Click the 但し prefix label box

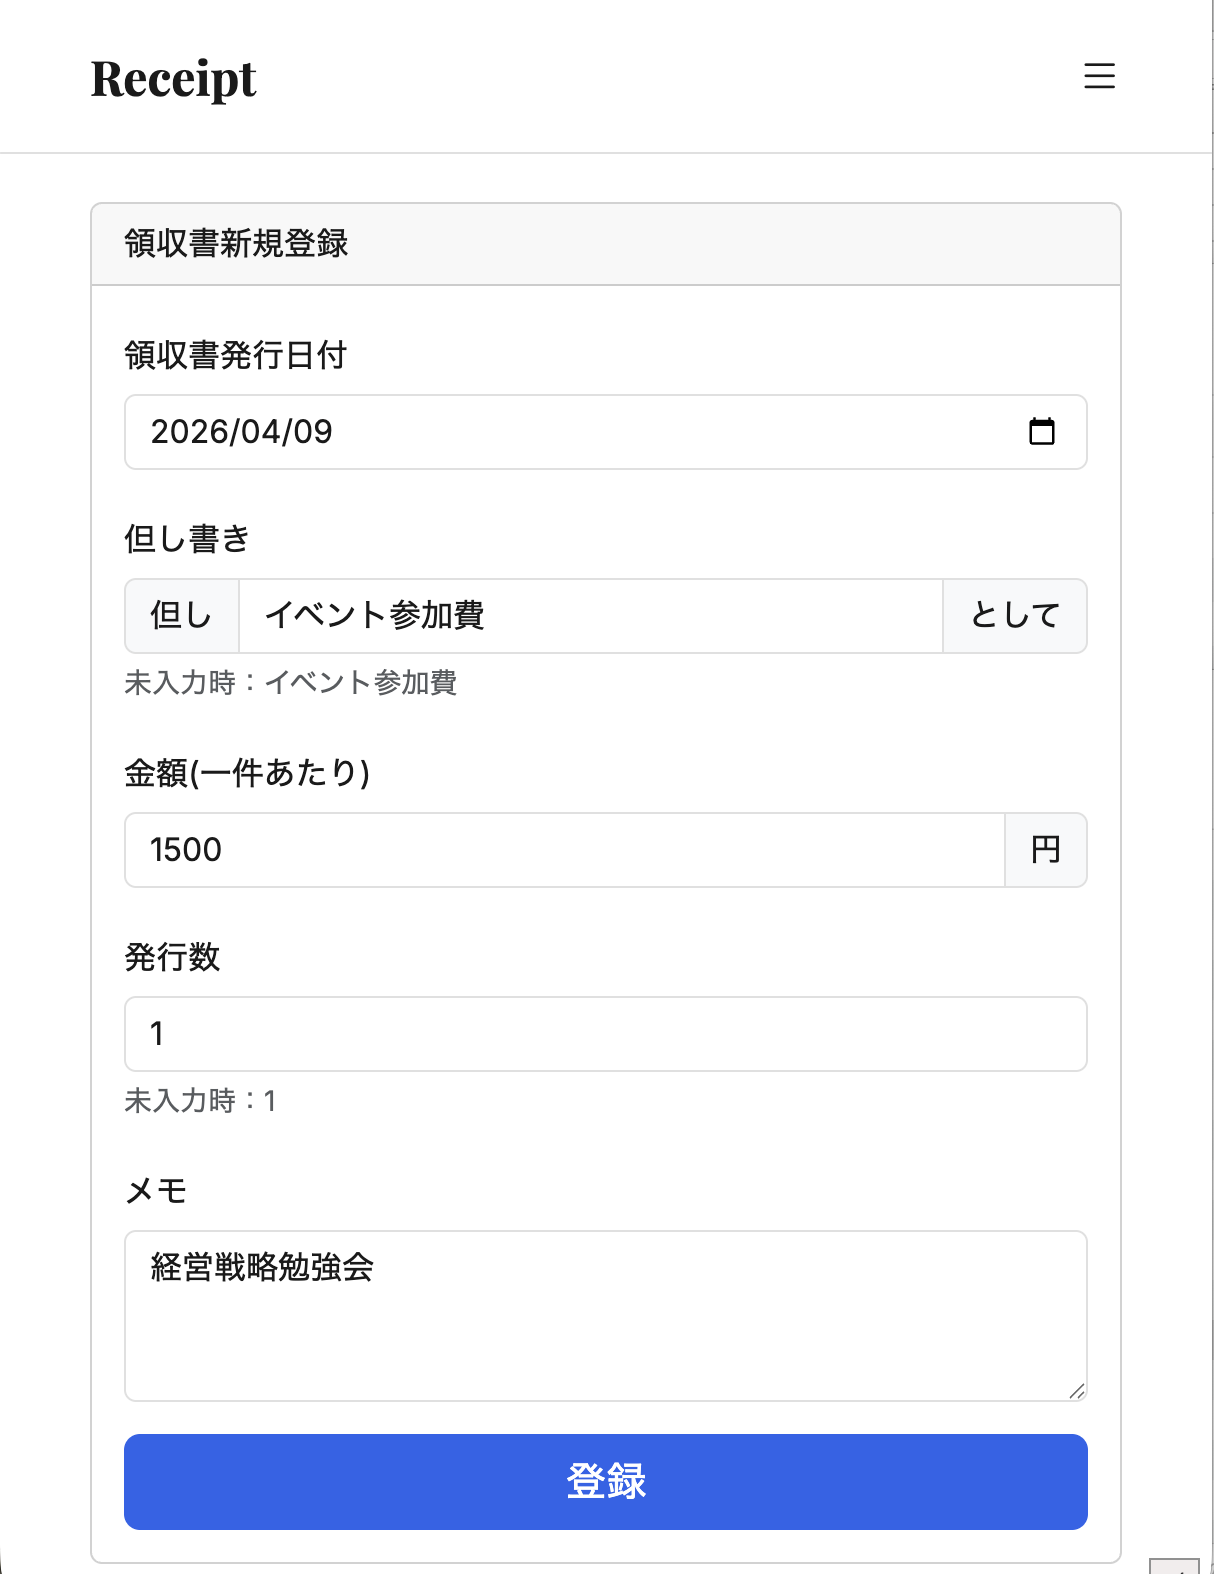point(181,616)
